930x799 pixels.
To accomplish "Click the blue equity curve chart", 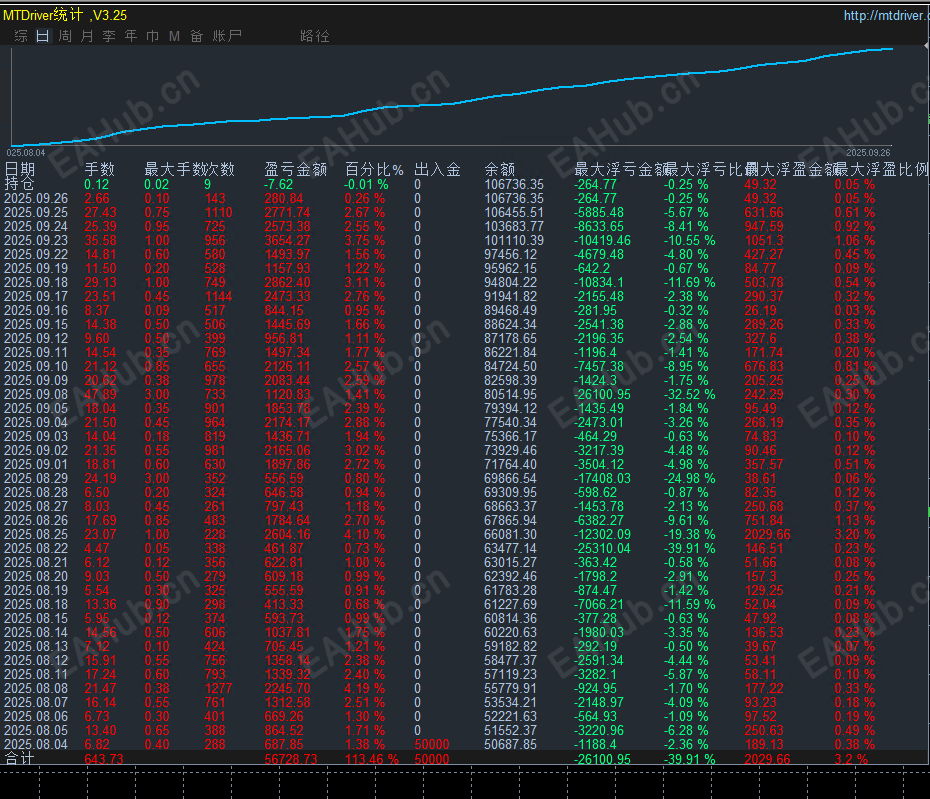I will (452, 97).
